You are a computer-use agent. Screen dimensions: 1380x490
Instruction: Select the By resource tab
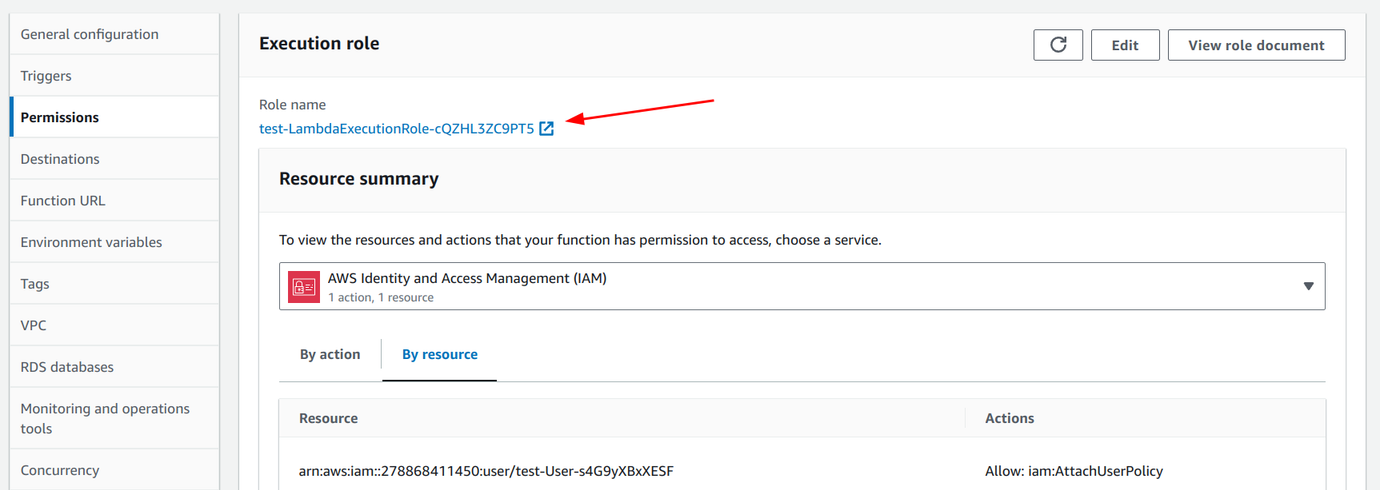pos(440,354)
